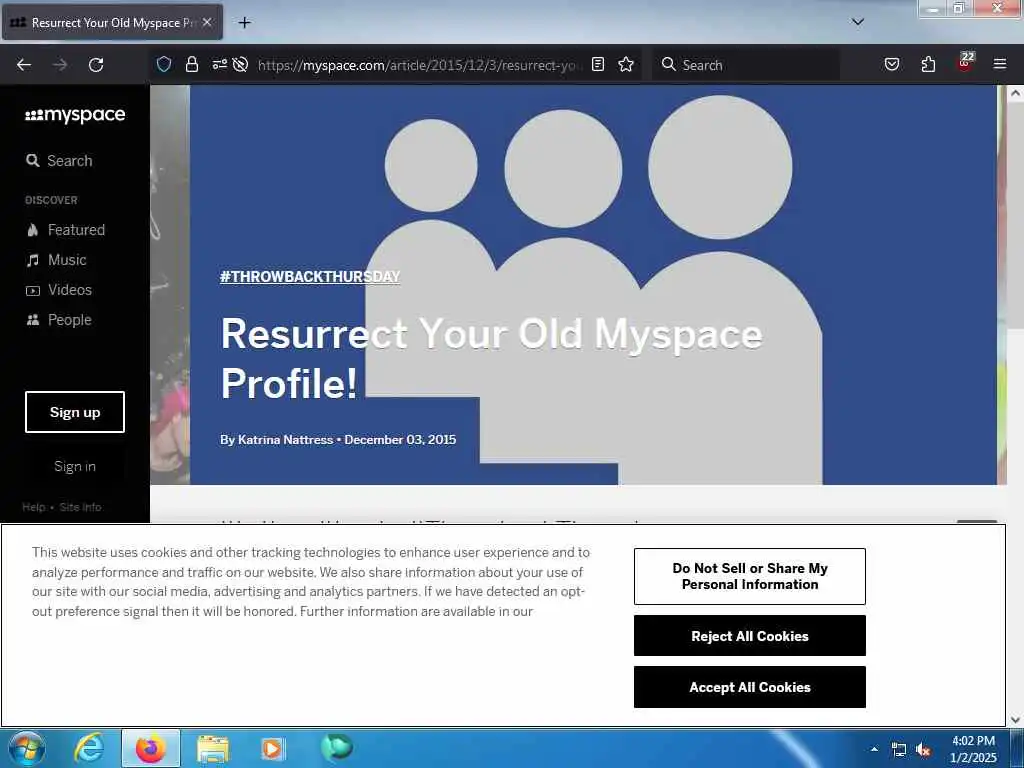This screenshot has height=768, width=1024.
Task: Click the magnifier icon beside sidebar Search
Action: pos(33,160)
